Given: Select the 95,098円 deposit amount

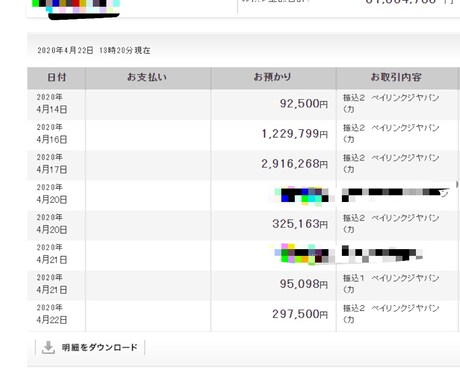Looking at the screenshot, I should (x=304, y=284).
